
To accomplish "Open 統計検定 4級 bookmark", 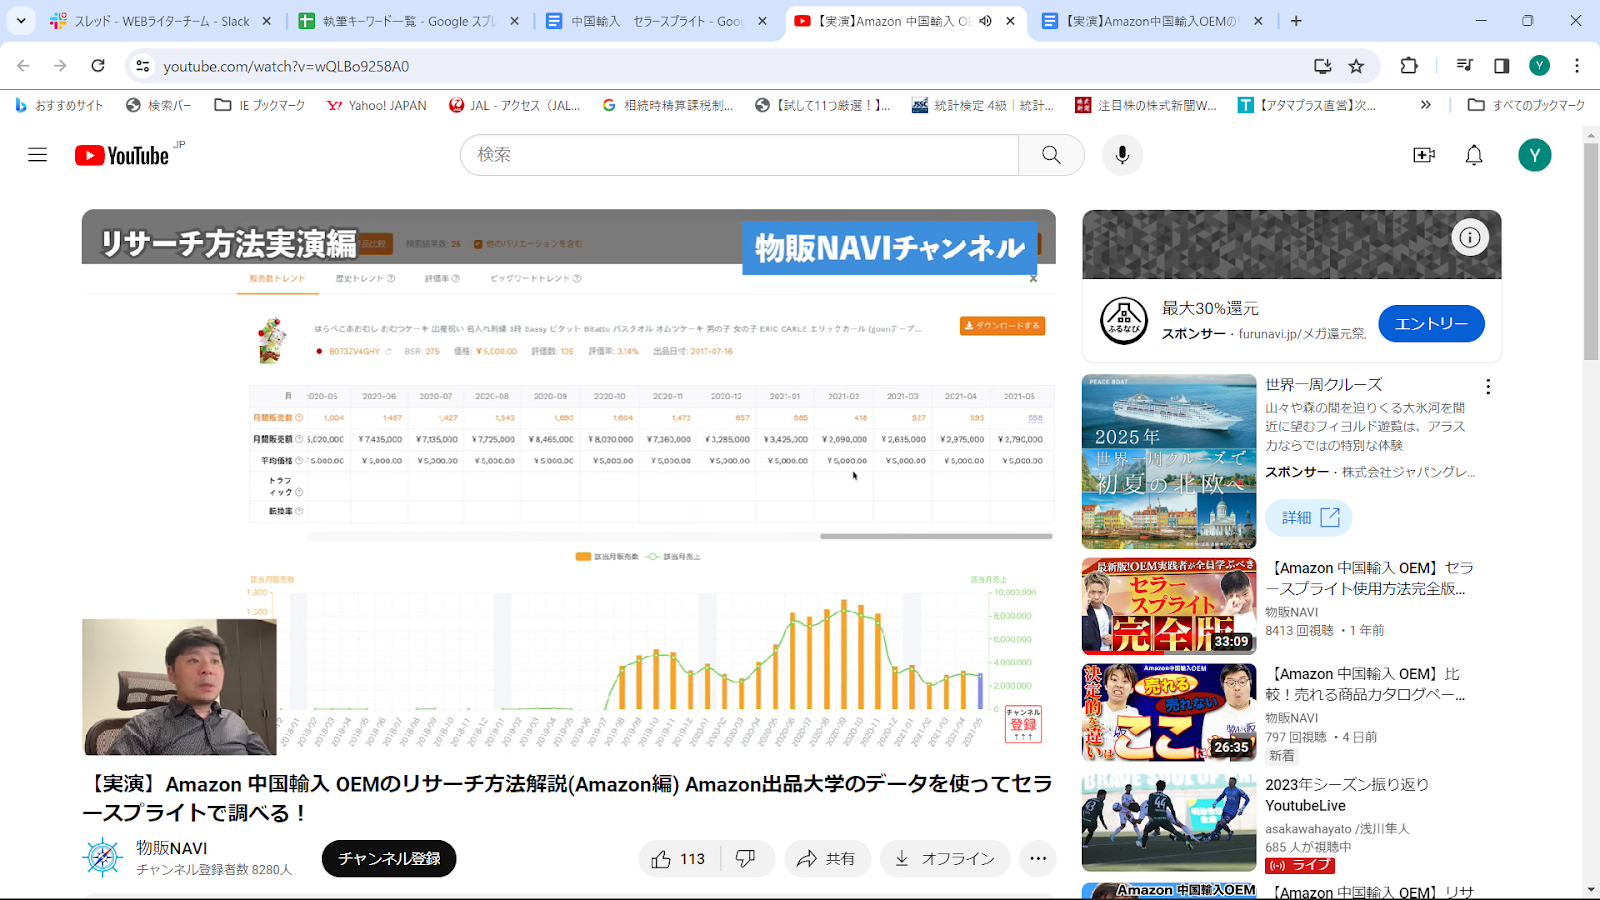I will [x=983, y=105].
